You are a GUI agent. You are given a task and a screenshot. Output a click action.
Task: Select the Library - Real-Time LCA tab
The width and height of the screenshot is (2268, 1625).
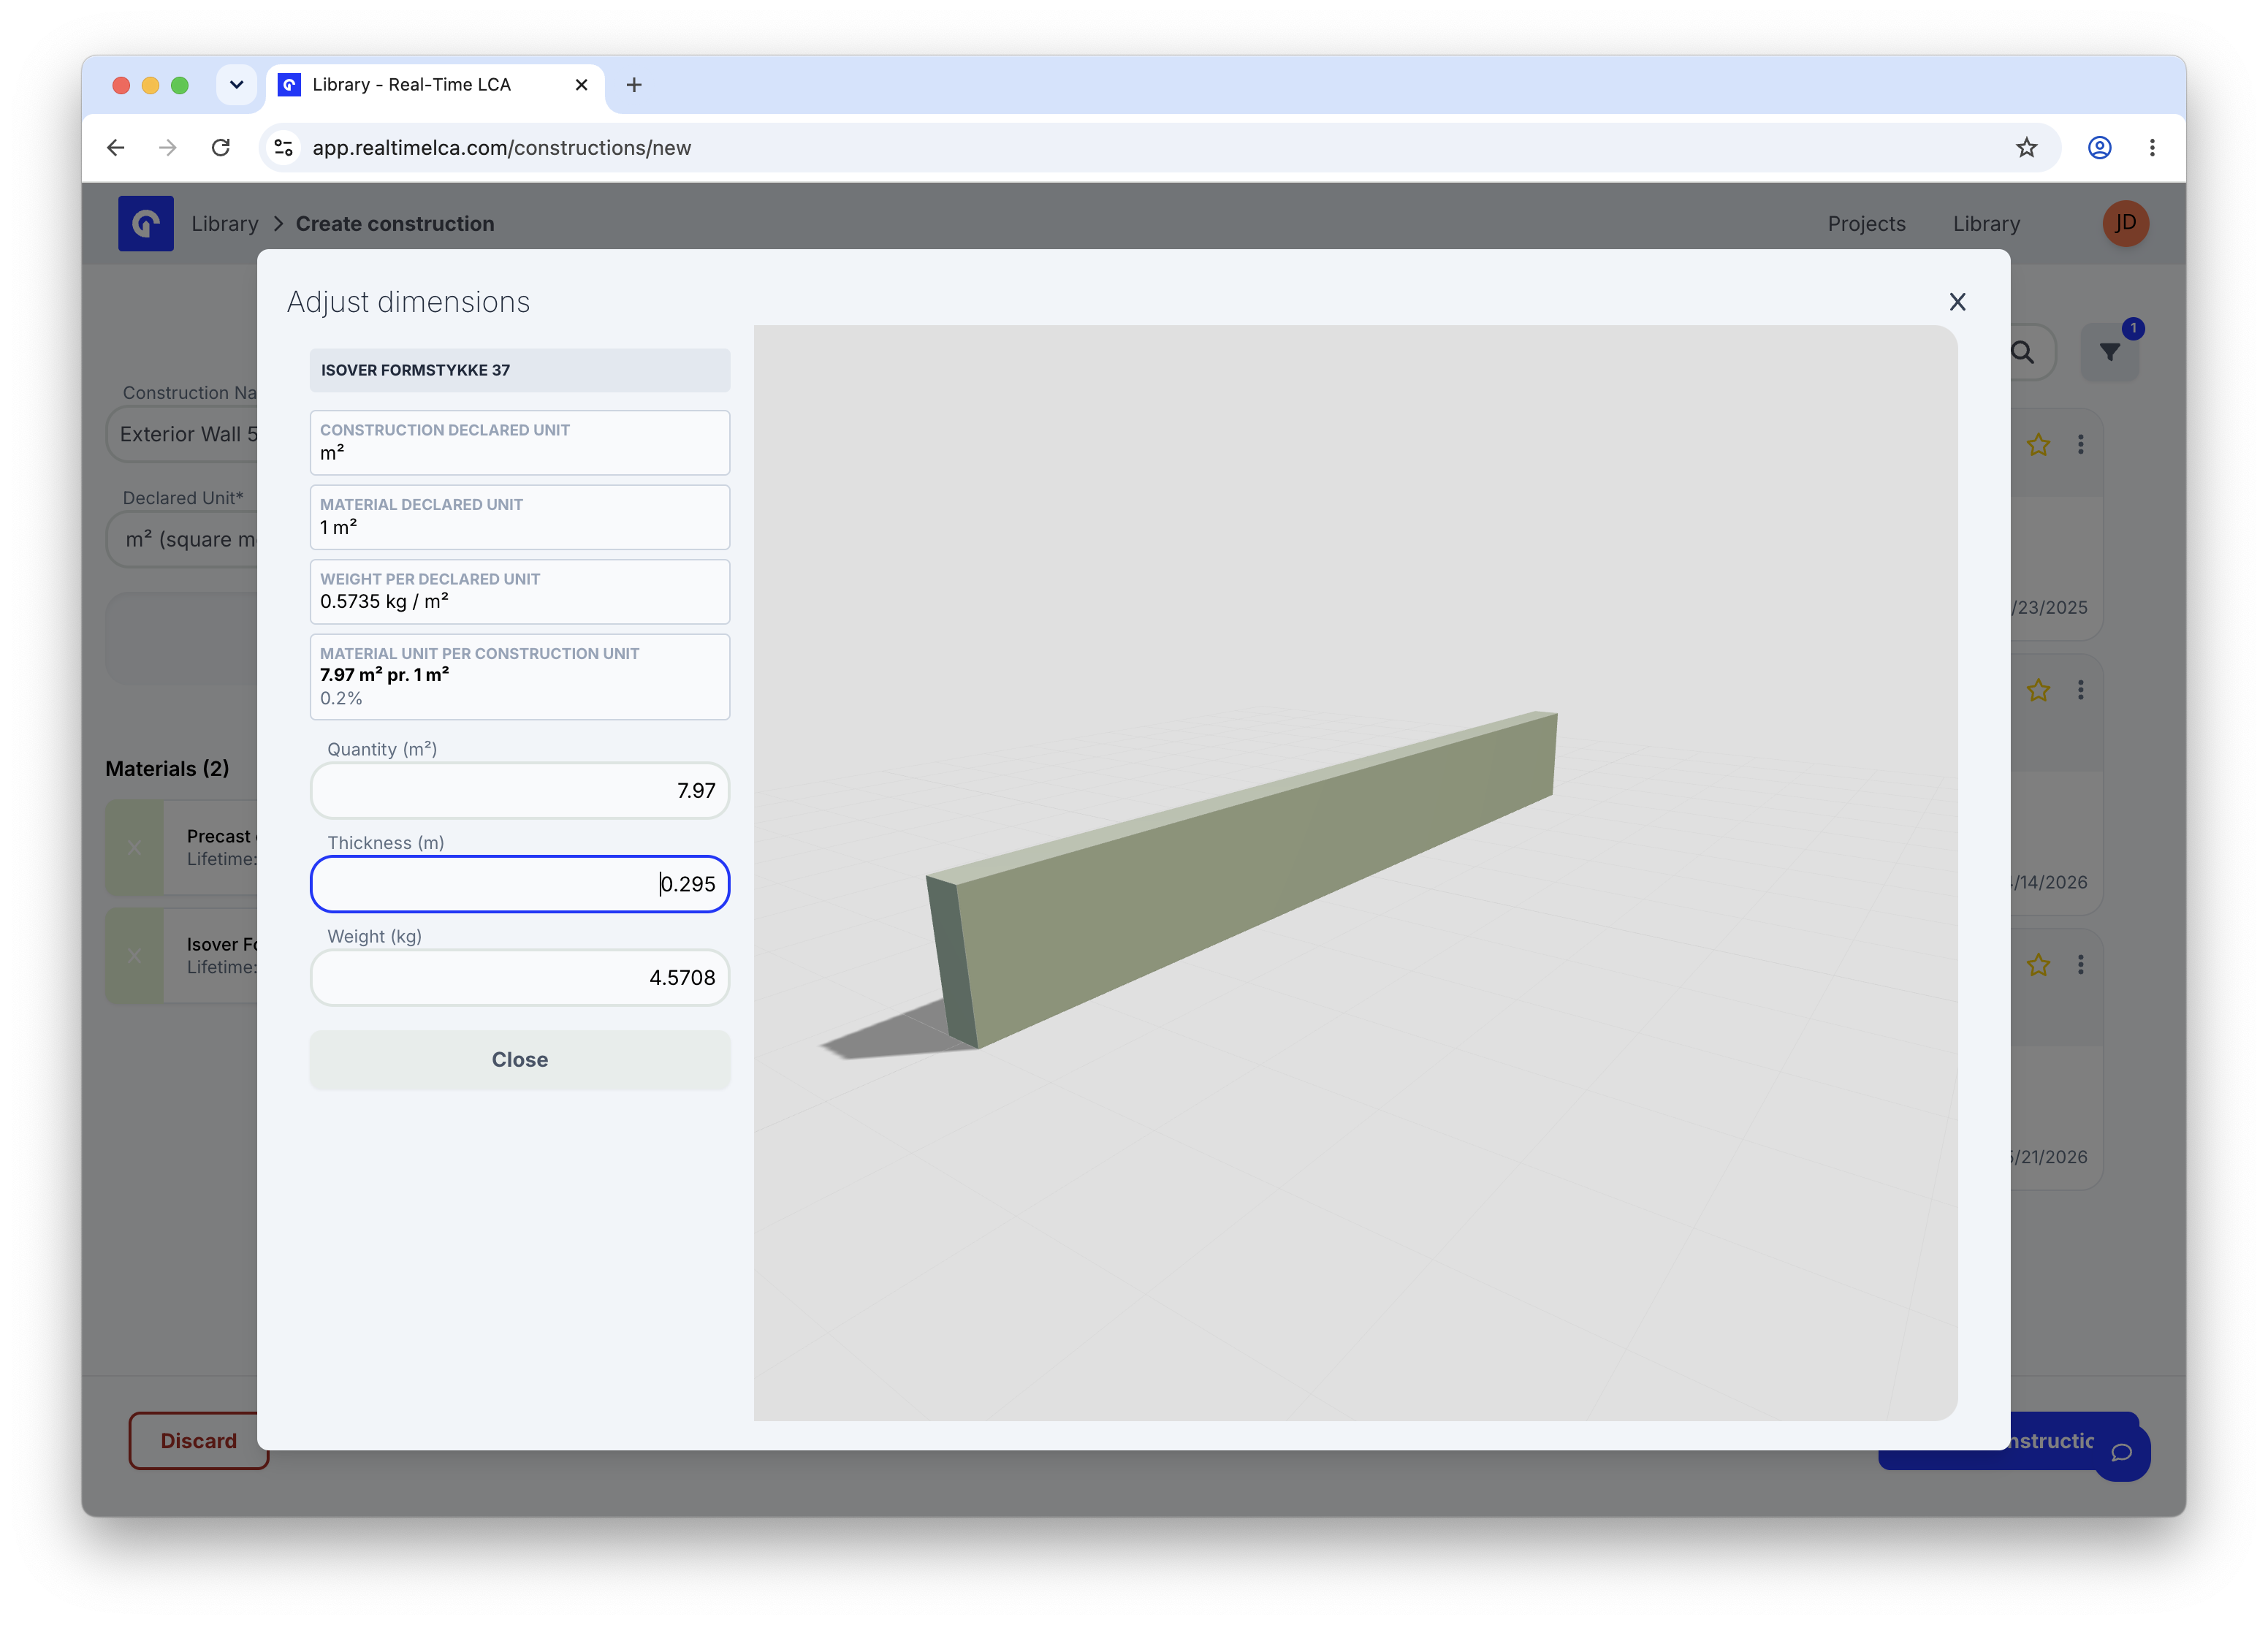coord(435,85)
